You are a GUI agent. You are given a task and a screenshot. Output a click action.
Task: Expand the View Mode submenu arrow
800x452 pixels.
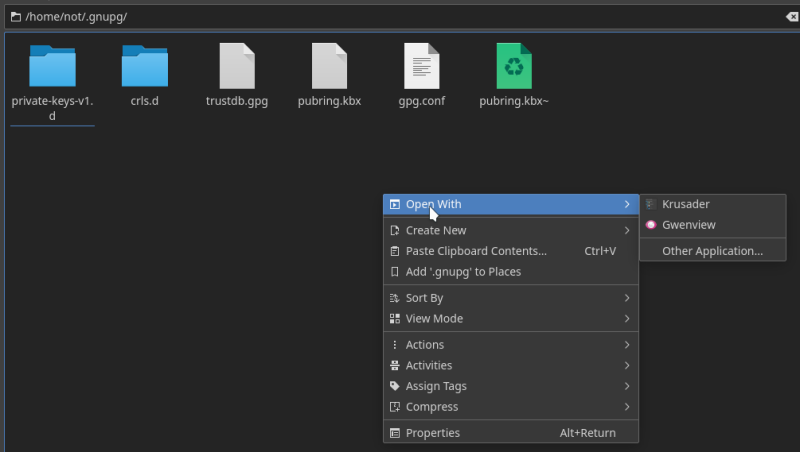627,319
